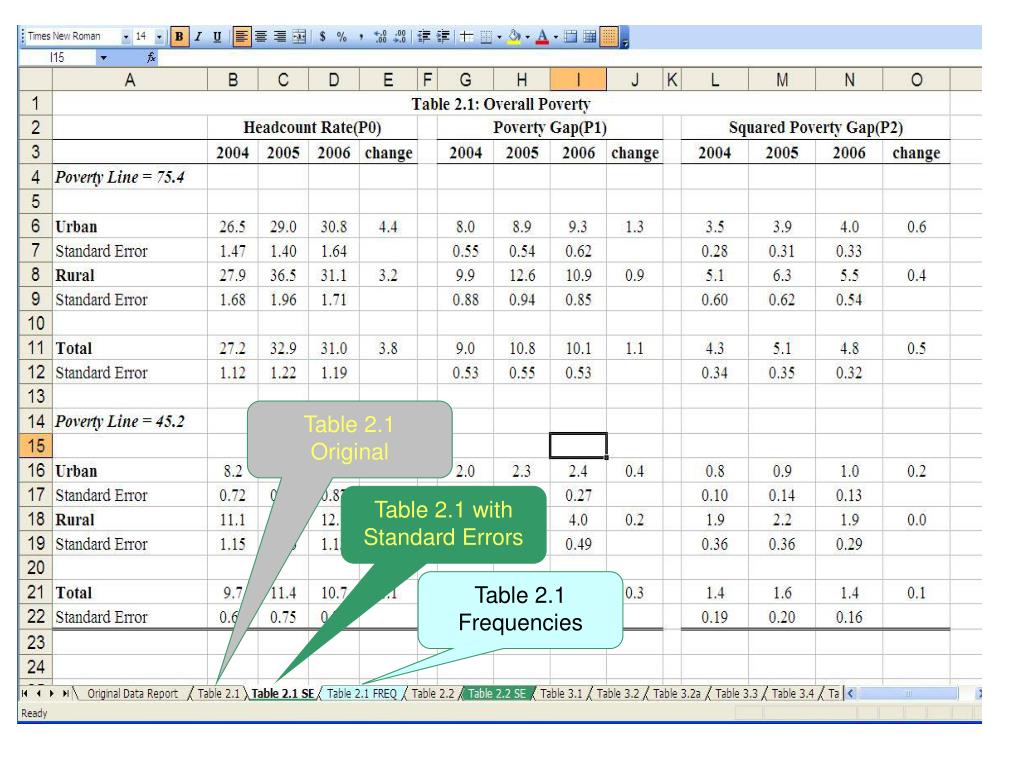This screenshot has height=768, width=1024.
Task: Open Toolbar Options at toolbar end
Action: [x=624, y=38]
